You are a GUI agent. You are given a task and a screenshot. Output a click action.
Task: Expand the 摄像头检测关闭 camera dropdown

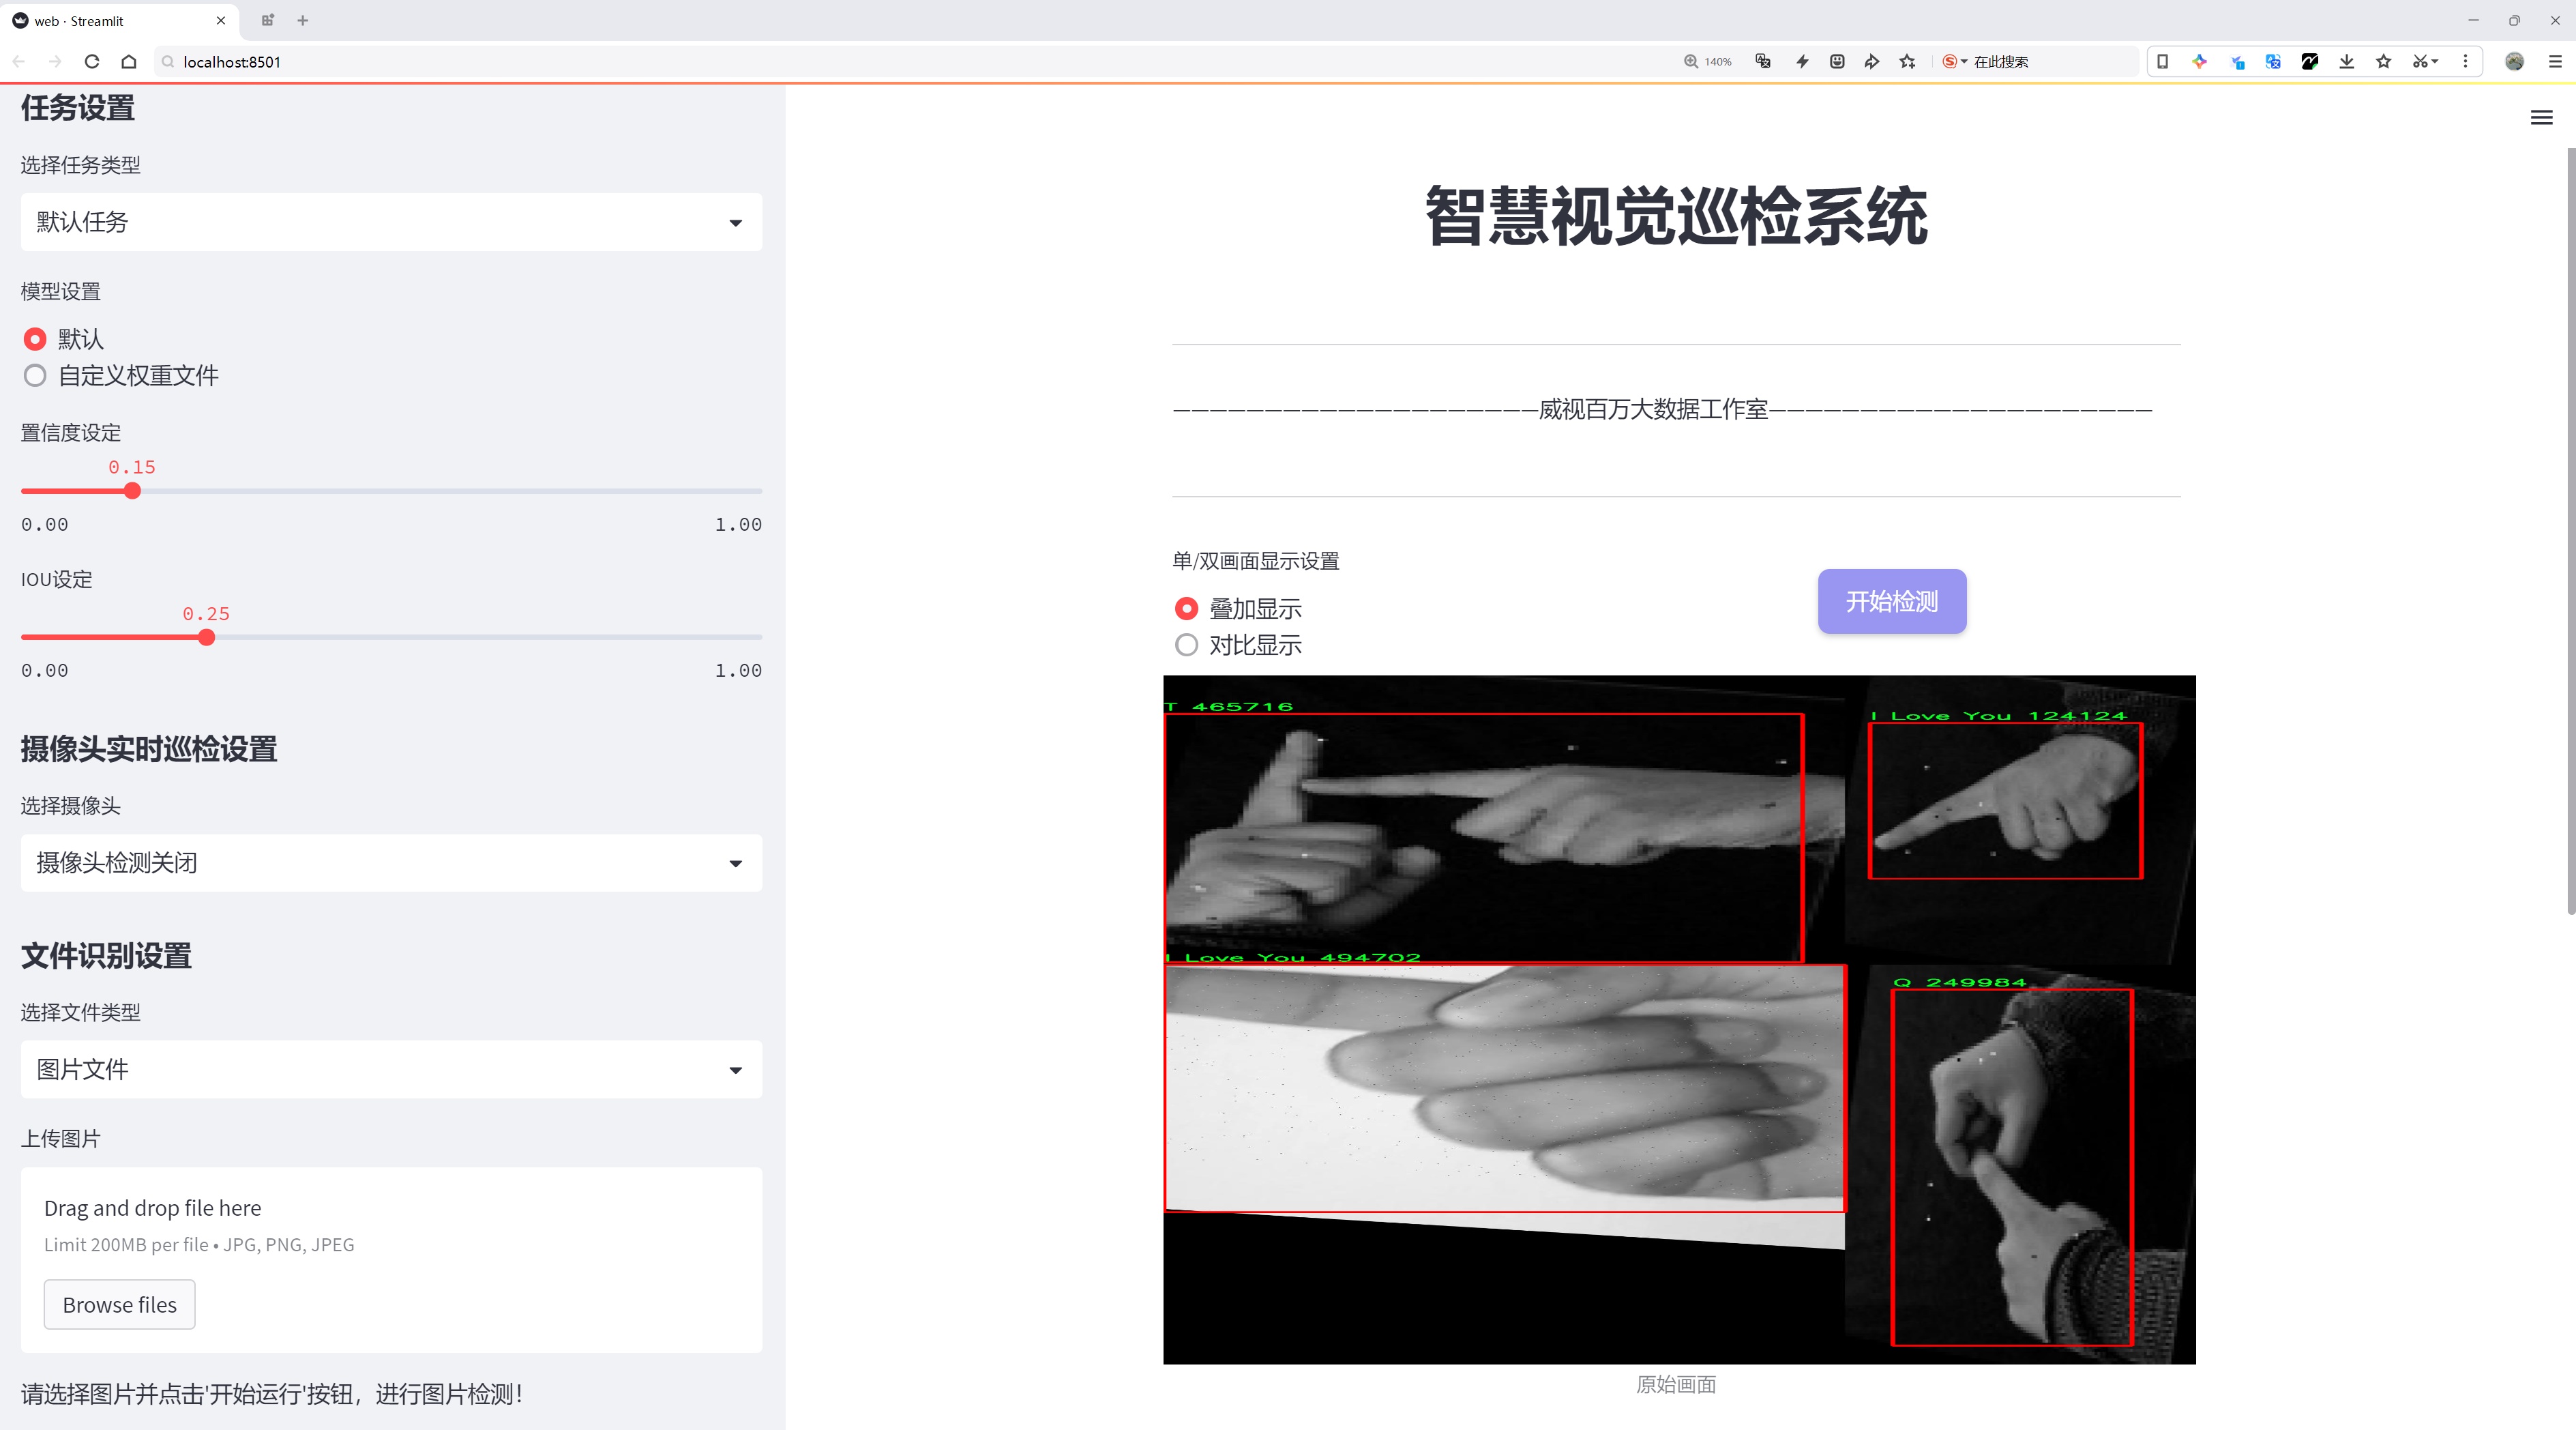(x=391, y=863)
